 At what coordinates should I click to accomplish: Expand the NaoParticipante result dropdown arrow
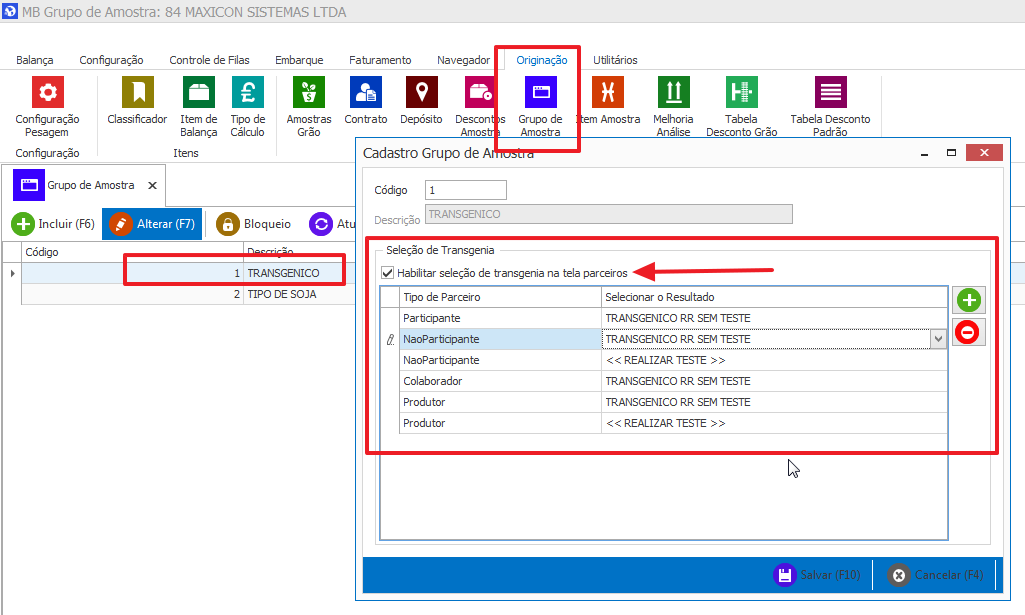[x=939, y=339]
